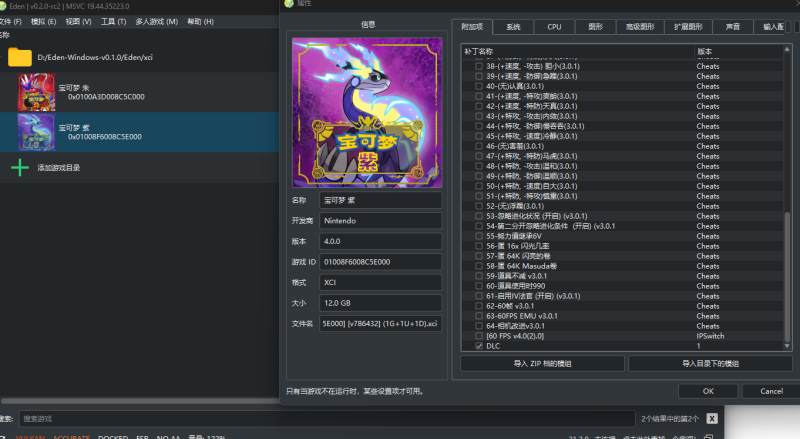Click the 大小 field showing 12.0 GB
The height and width of the screenshot is (439, 800).
[381, 303]
